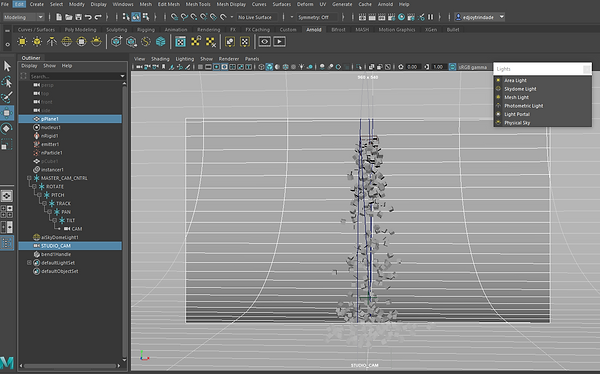Click the Save Scene icon

click(78, 17)
